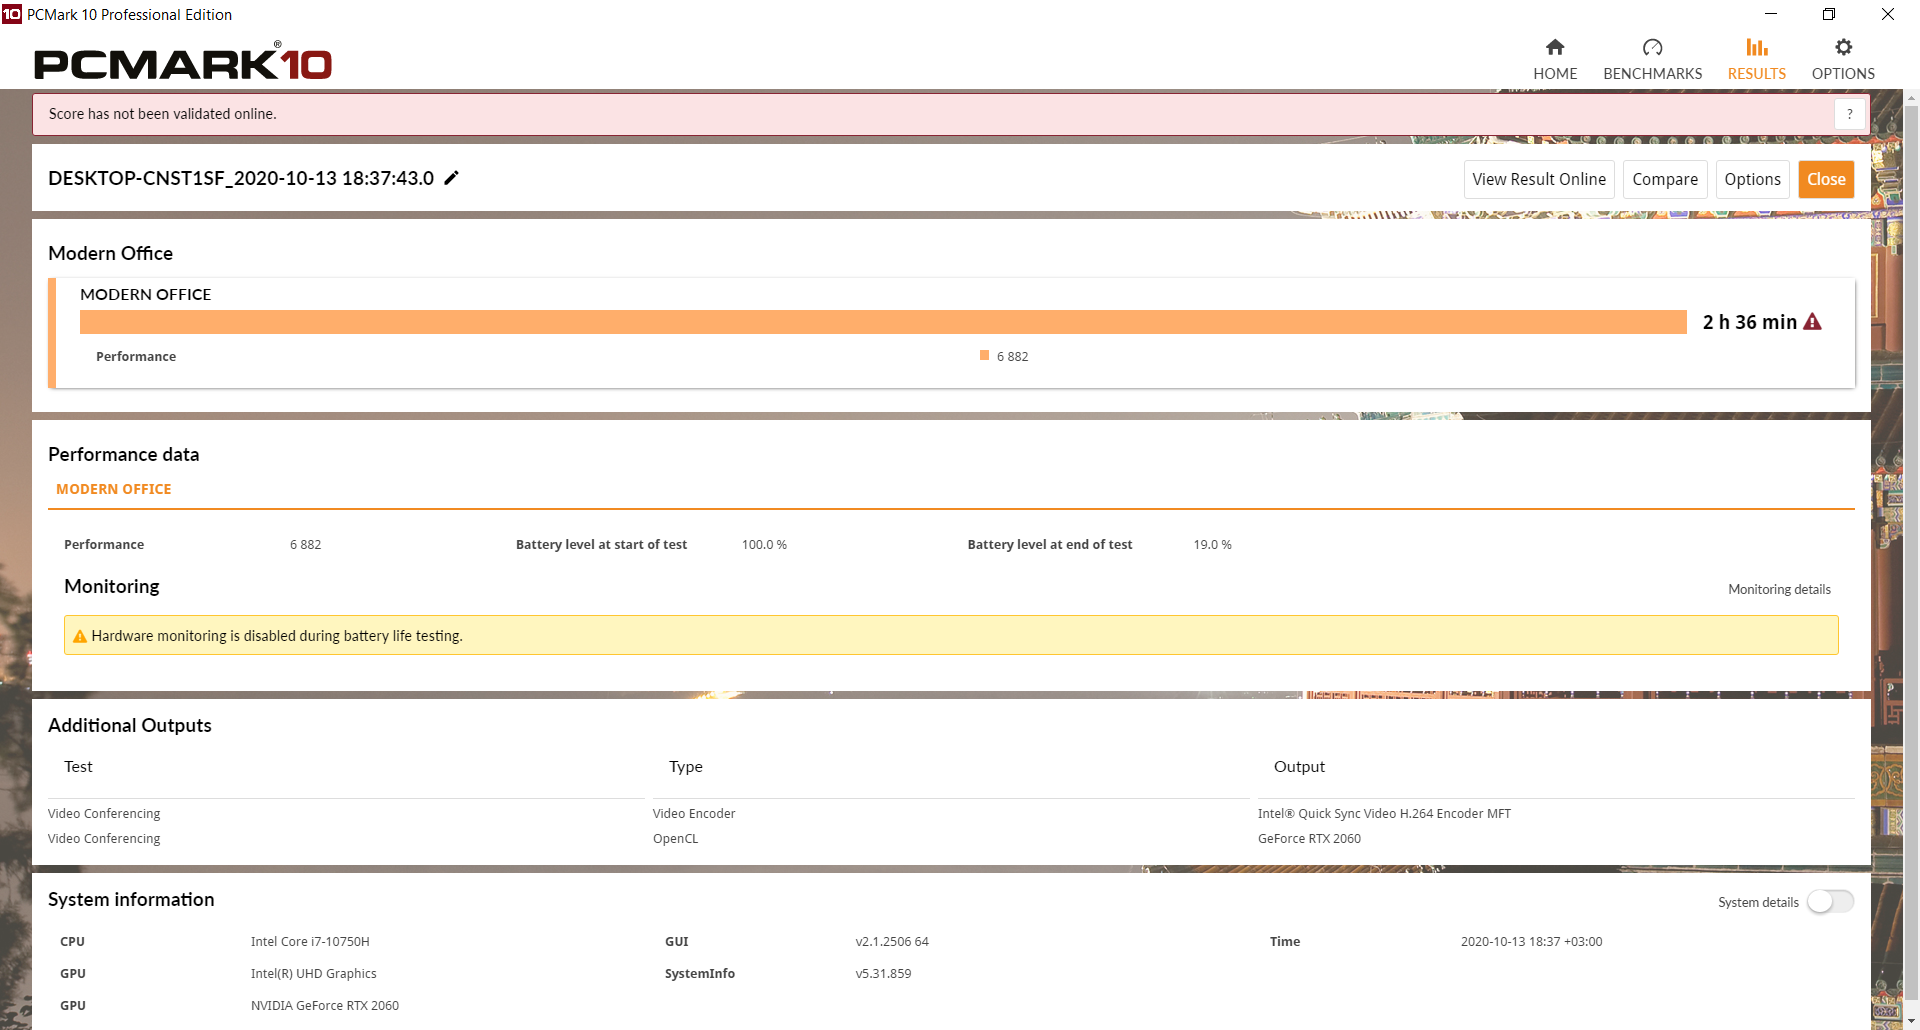Image resolution: width=1920 pixels, height=1030 pixels.
Task: Click the pencil icon to rename result
Action: click(452, 178)
